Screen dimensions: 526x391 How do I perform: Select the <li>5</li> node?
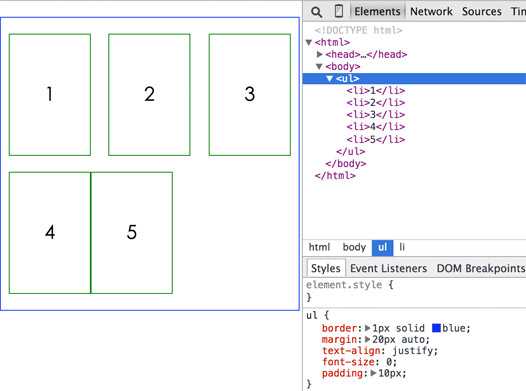[376, 139]
